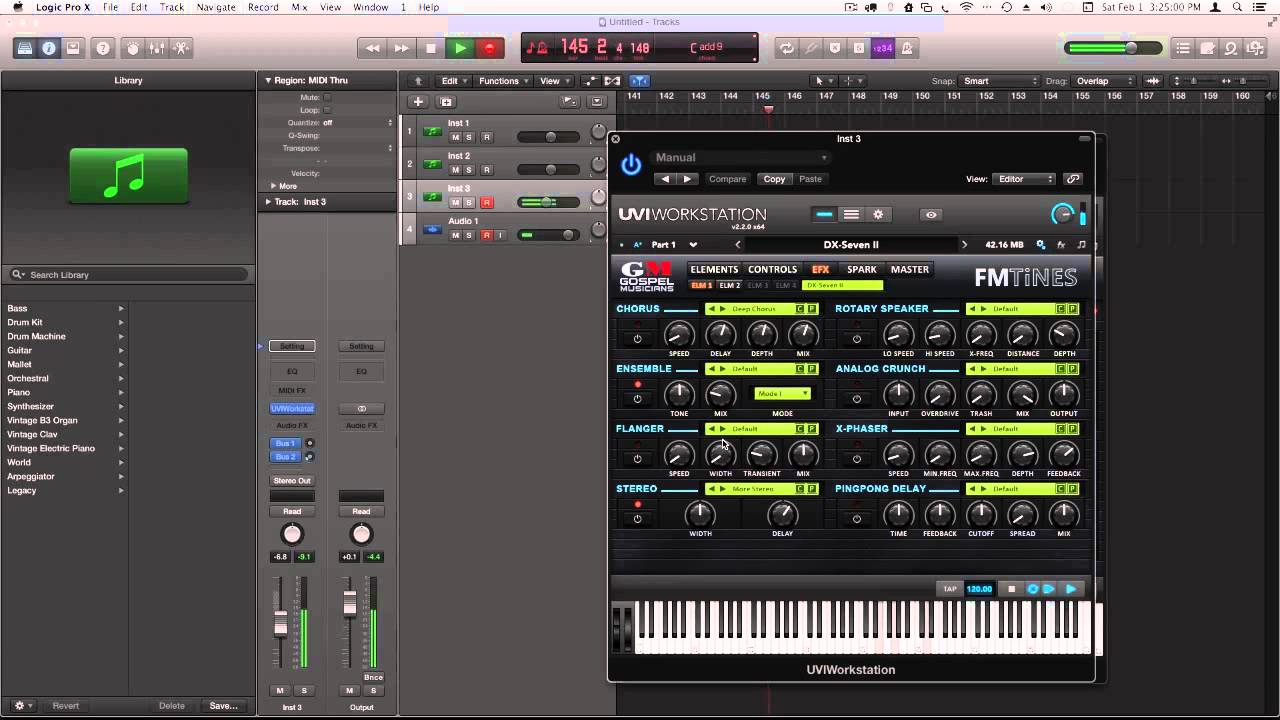This screenshot has width=1280, height=720.
Task: Stop playback in Logic transport
Action: [431, 48]
